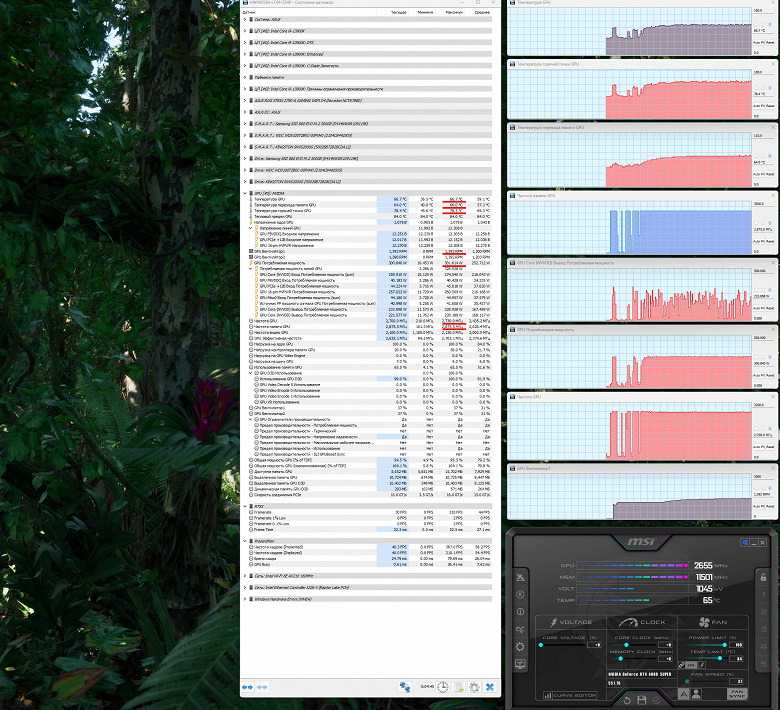Viewport: 780px width, 710px height.
Task: Save the Afterburner profile with the floppy icon
Action: click(642, 700)
